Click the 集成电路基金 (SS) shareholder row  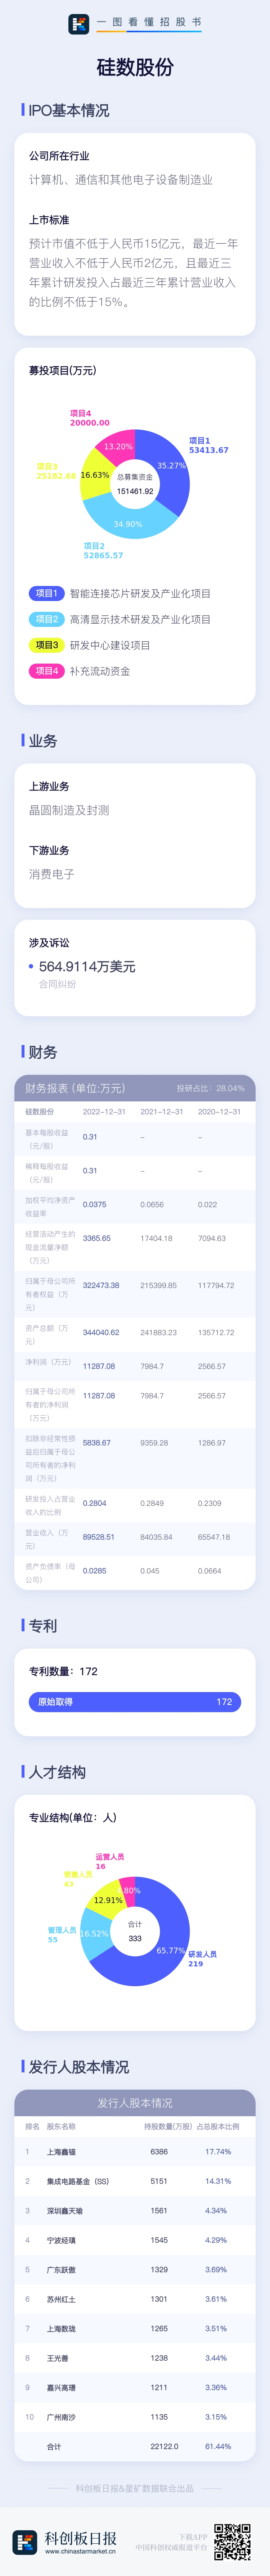coord(135,2181)
